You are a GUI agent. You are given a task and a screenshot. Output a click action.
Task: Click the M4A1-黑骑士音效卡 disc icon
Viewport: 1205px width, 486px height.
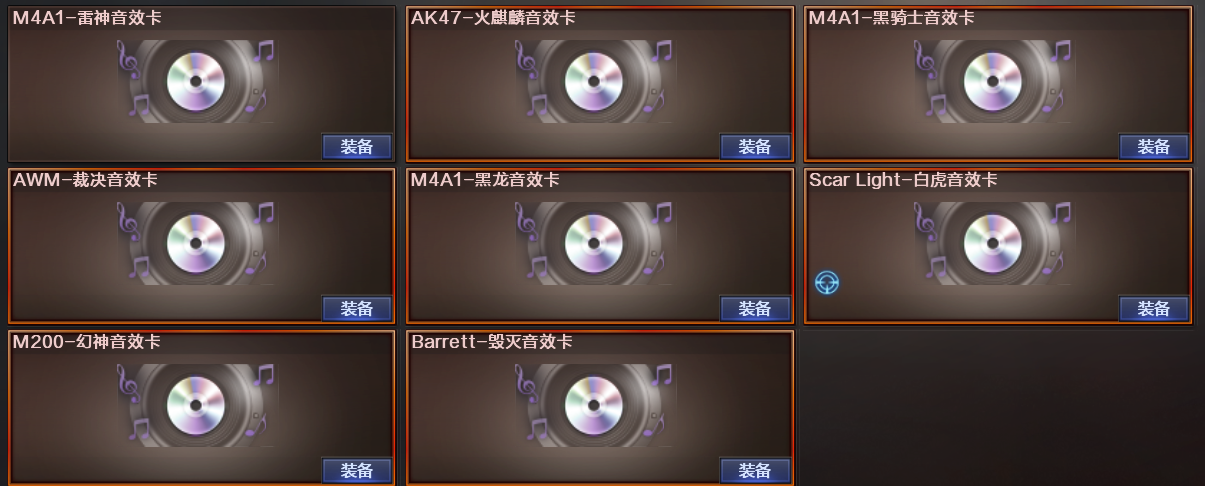[x=993, y=81]
